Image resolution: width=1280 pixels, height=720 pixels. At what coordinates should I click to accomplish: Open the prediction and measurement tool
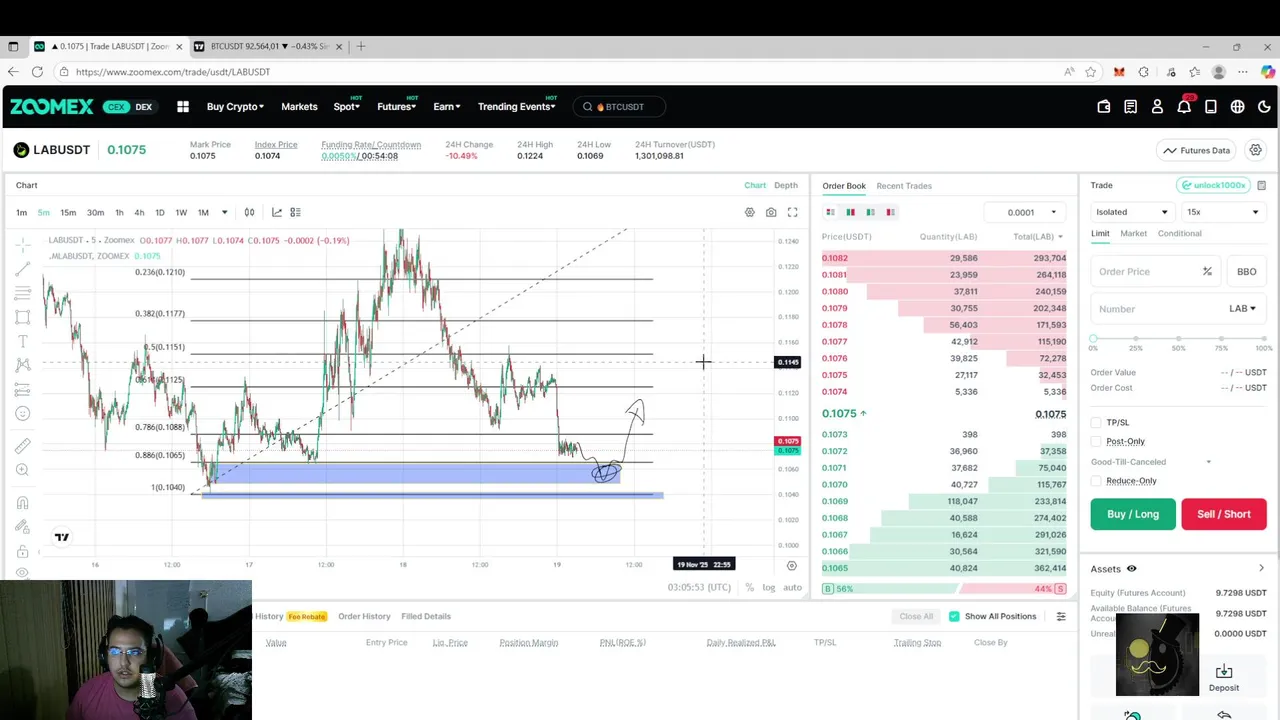[x=23, y=389]
